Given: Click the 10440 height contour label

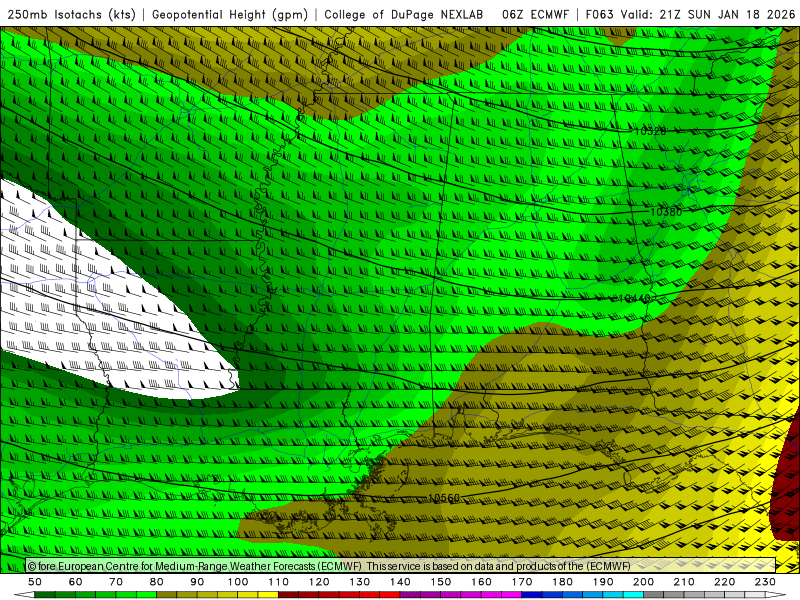Looking at the screenshot, I should click(634, 298).
